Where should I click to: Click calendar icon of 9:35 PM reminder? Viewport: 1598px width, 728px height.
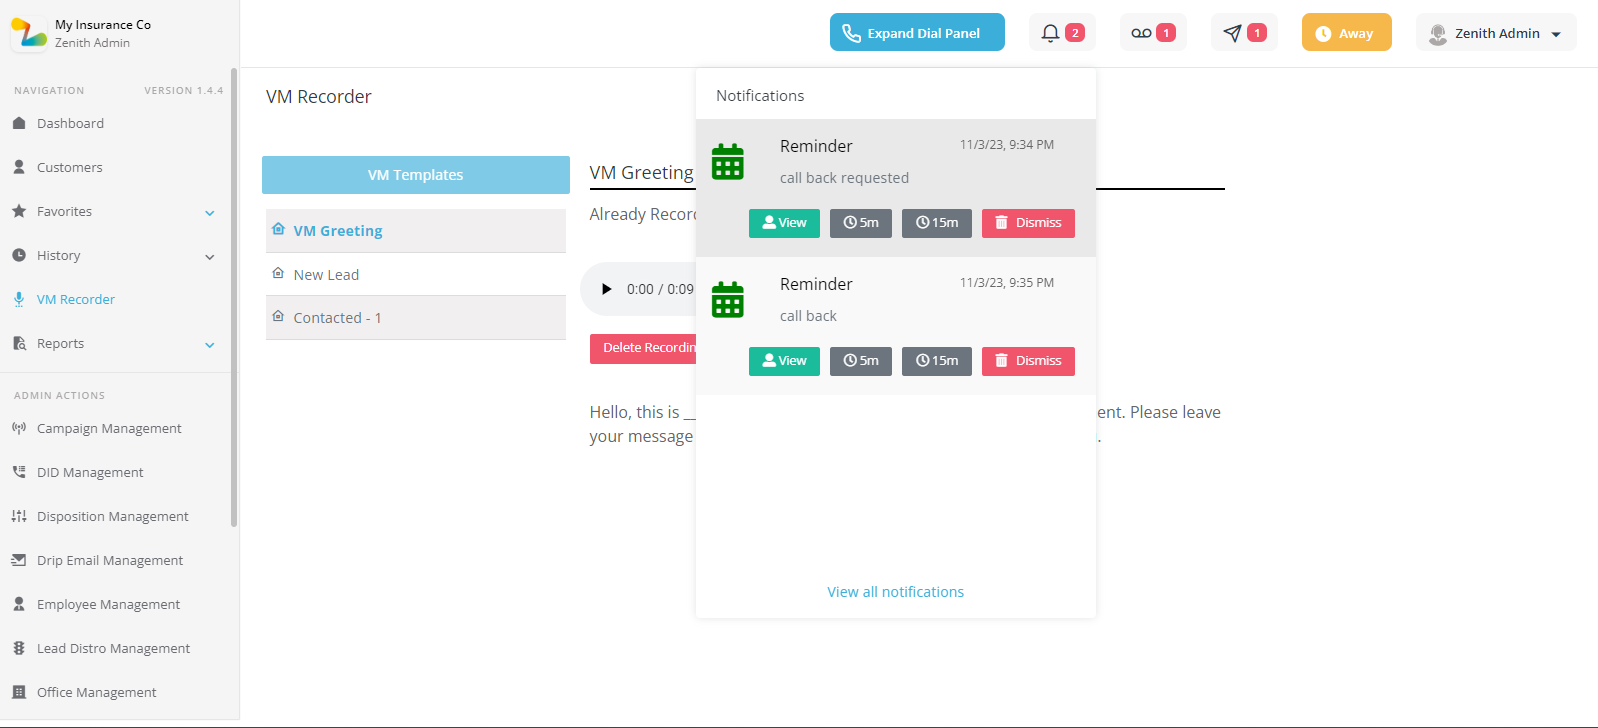click(728, 299)
